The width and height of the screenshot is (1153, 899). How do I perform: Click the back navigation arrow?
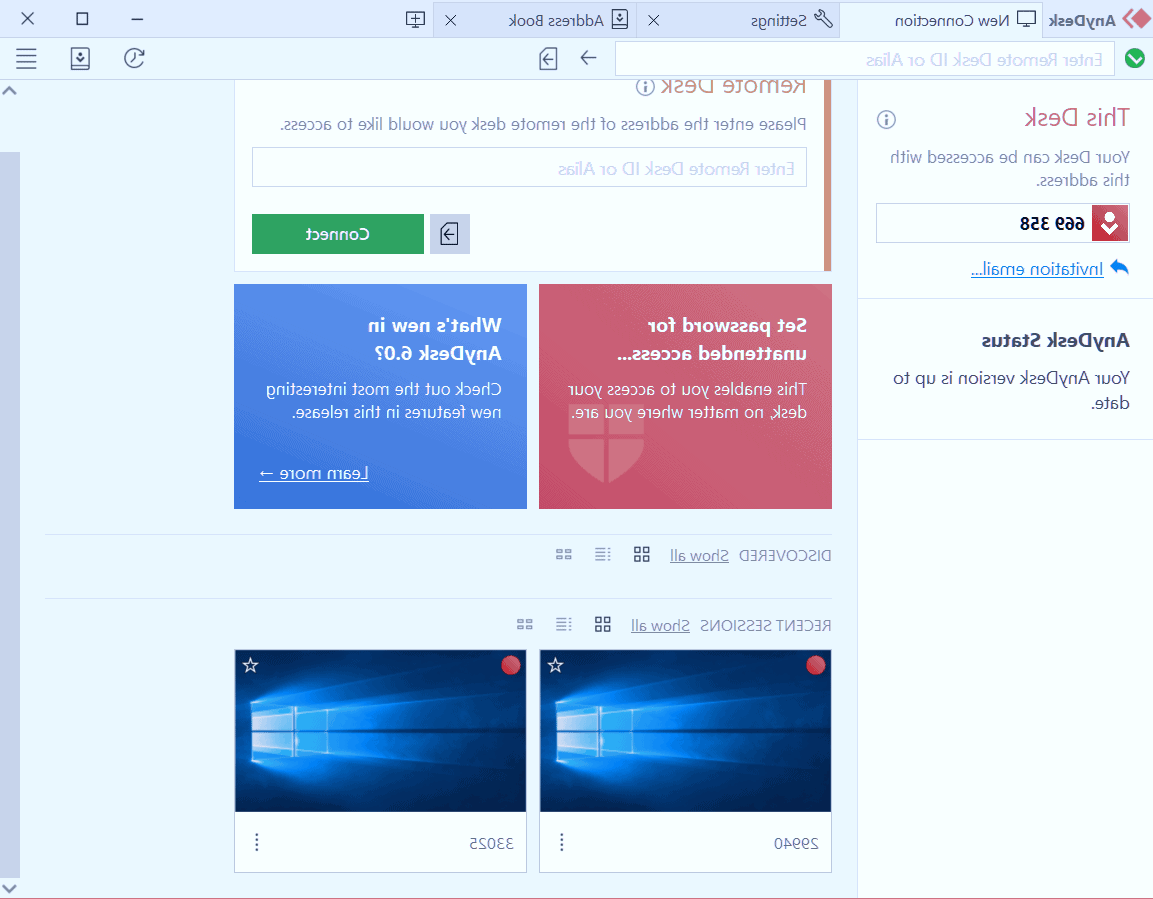point(586,59)
